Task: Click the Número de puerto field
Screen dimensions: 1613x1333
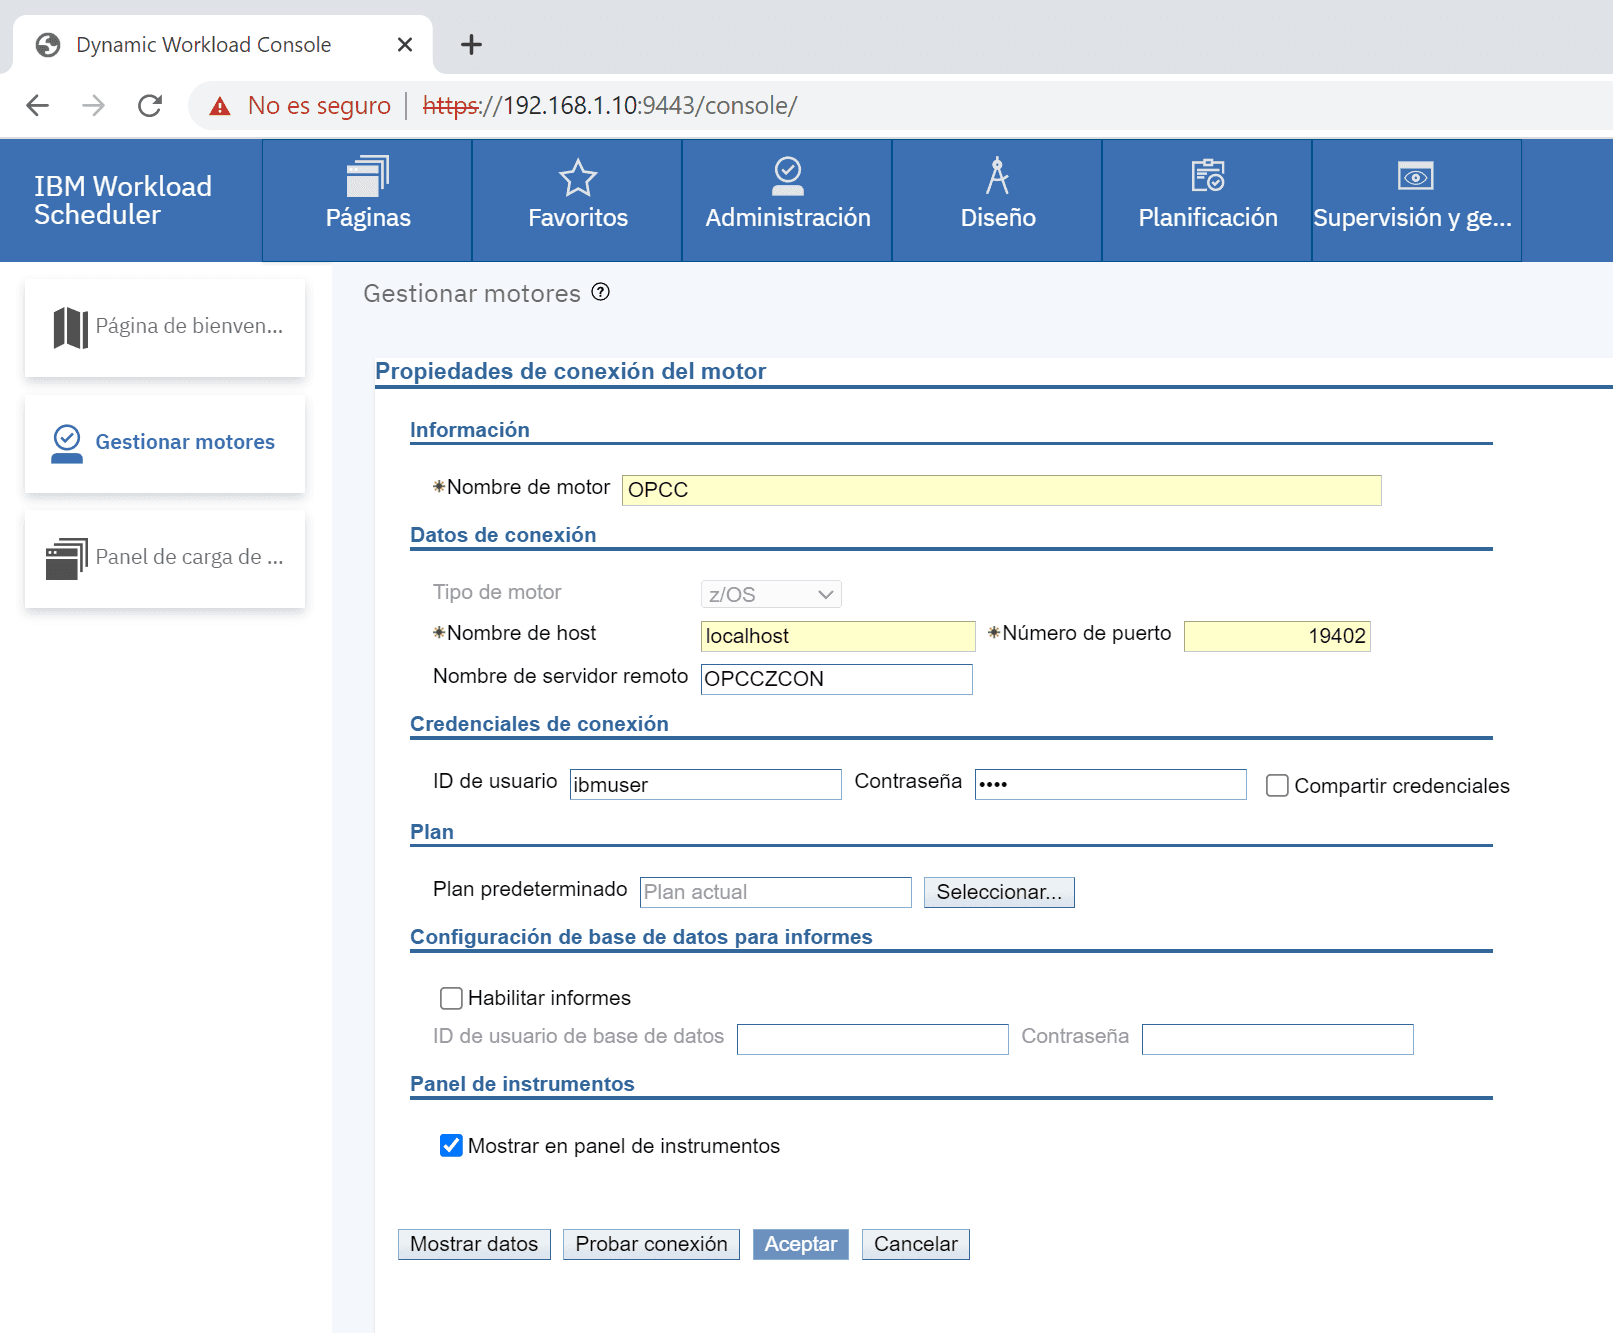Action: (x=1277, y=636)
